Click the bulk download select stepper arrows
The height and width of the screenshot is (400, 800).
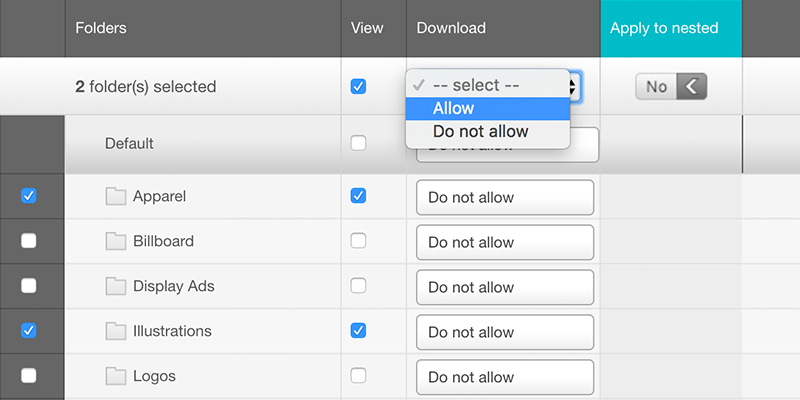click(x=574, y=86)
